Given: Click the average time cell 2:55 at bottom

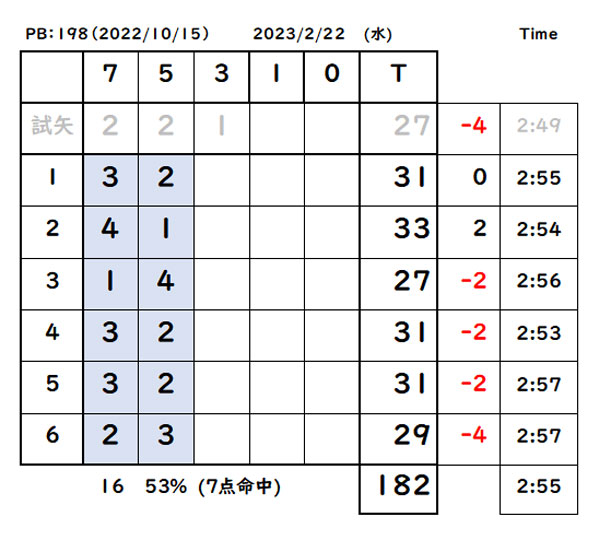Looking at the screenshot, I should point(539,489).
